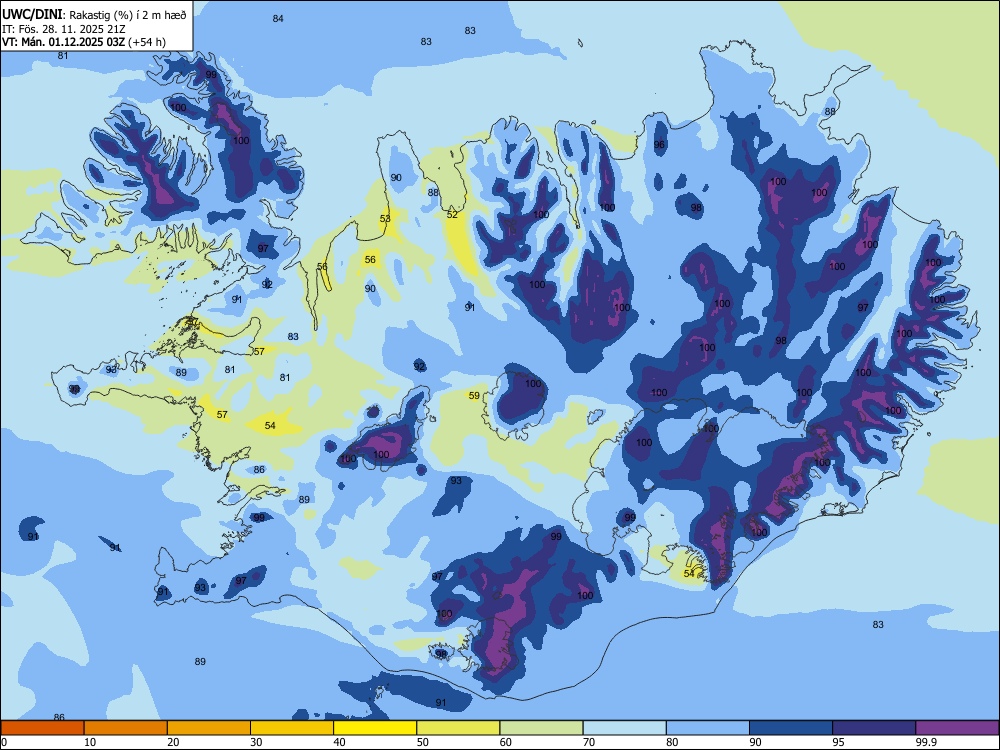This screenshot has height=750, width=1000.
Task: Click the dark blue 90–95 legend swatch
Action: coord(791,728)
